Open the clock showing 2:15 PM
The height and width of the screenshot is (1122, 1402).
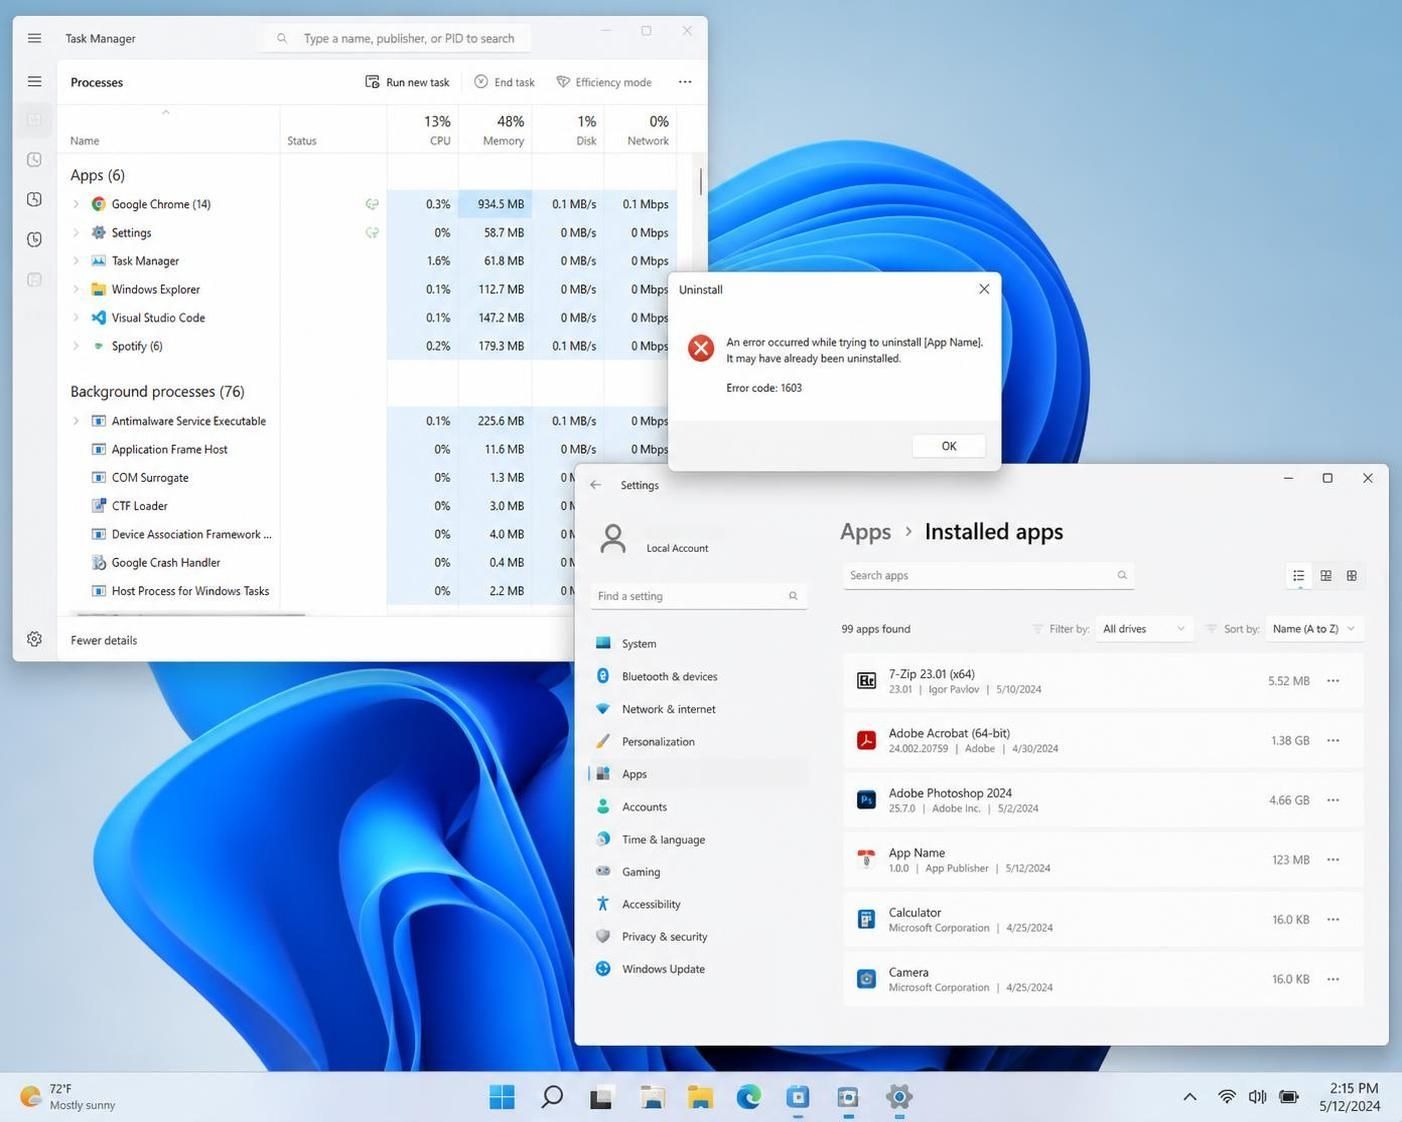pos(1349,1097)
